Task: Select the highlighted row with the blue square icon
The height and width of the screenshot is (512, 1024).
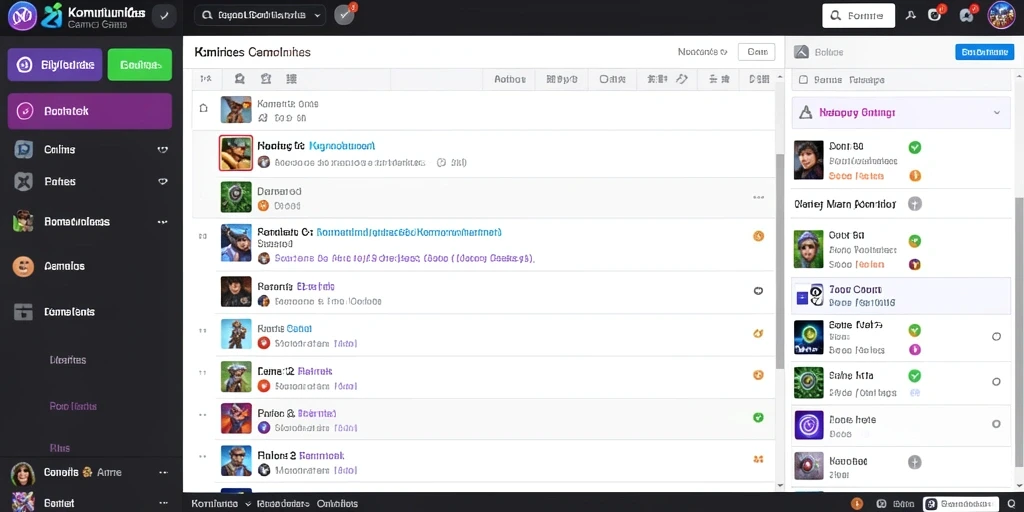Action: point(901,296)
